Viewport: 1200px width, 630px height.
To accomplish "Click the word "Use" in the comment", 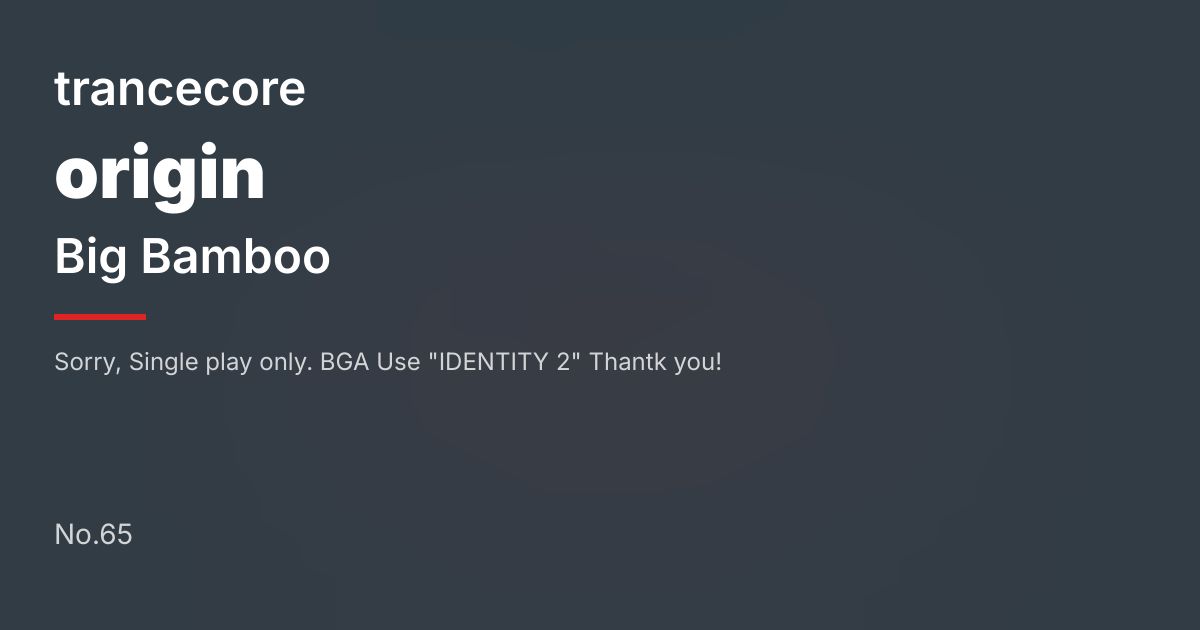I will pyautogui.click(x=398, y=362).
